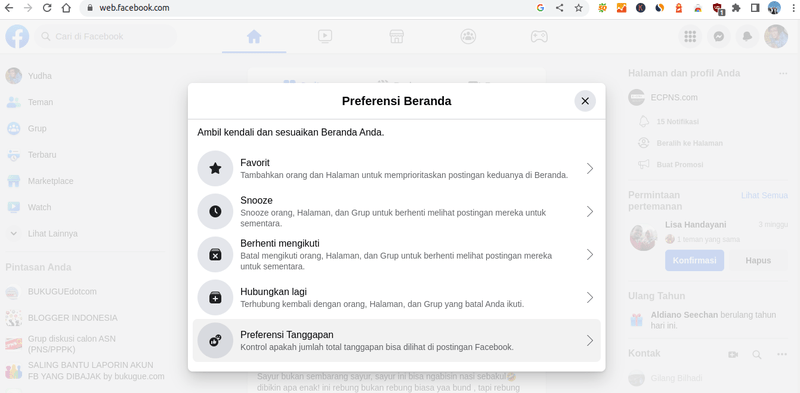The image size is (800, 393).
Task: Open the Gaming controller tab icon
Action: point(539,36)
